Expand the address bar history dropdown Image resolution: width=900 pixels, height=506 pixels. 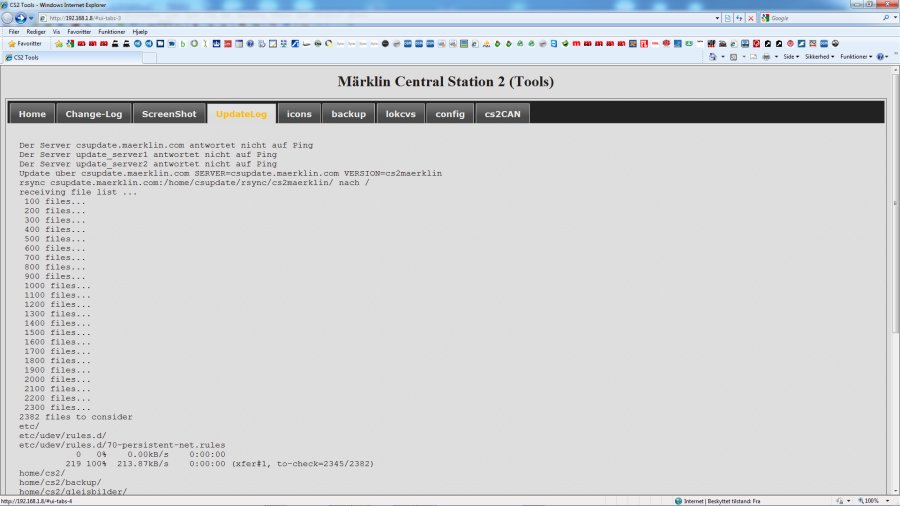717,18
